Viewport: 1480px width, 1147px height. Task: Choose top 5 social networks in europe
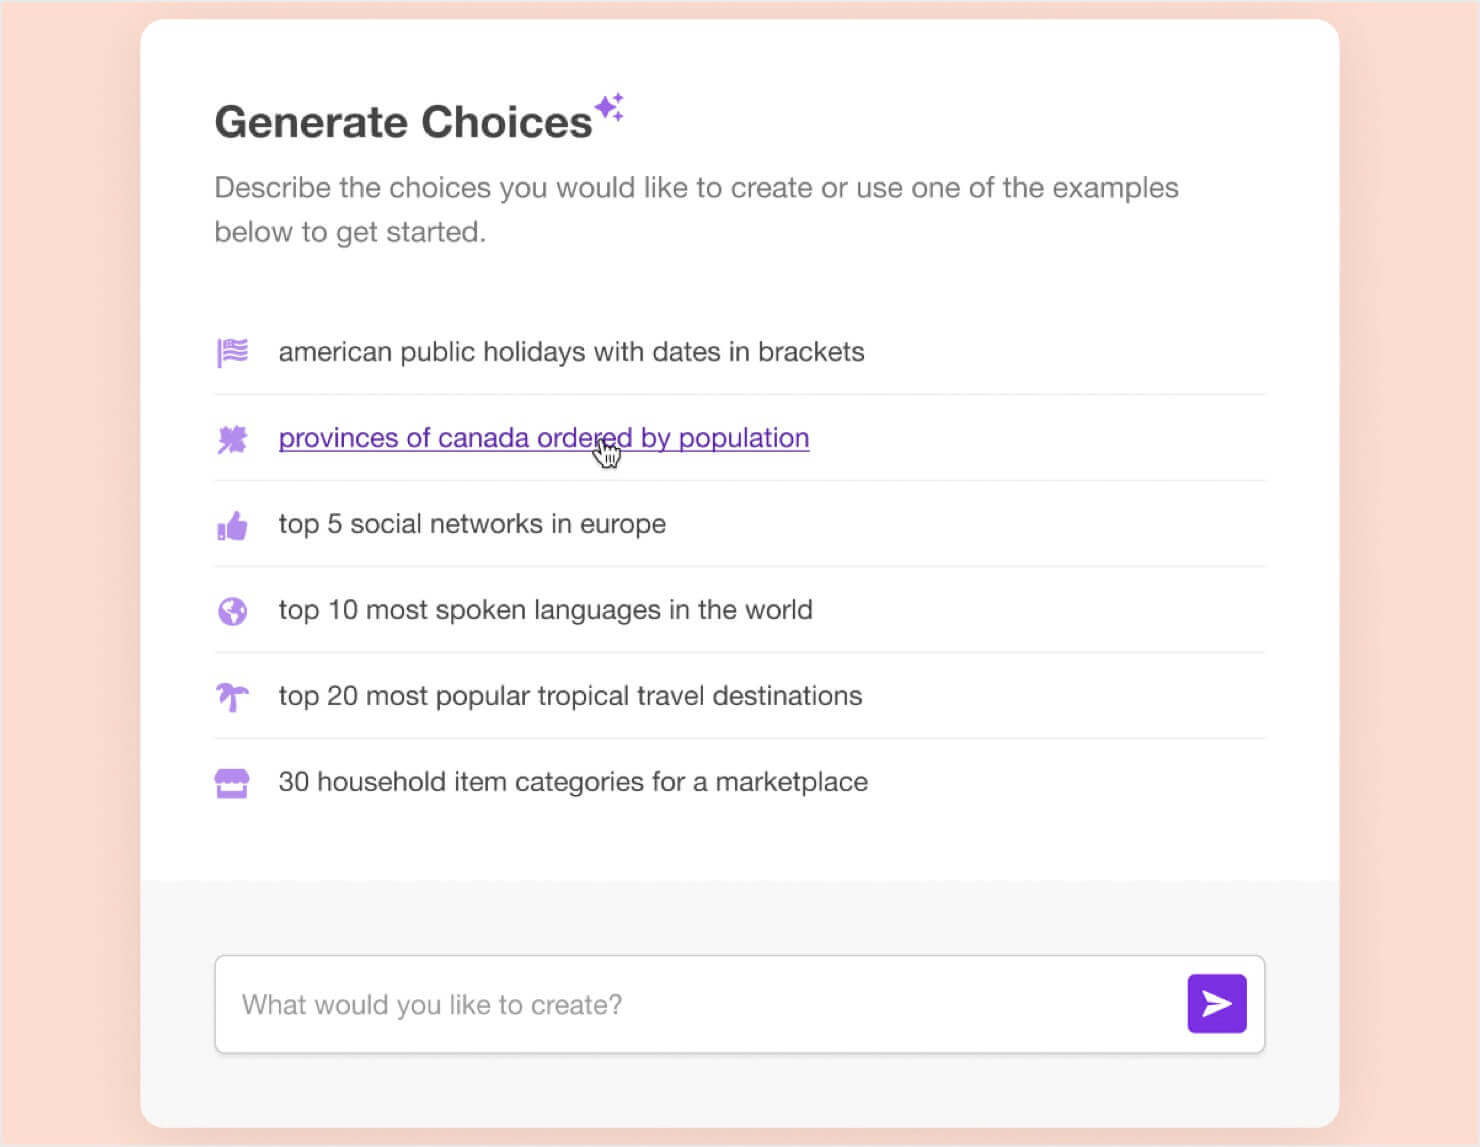(x=471, y=524)
